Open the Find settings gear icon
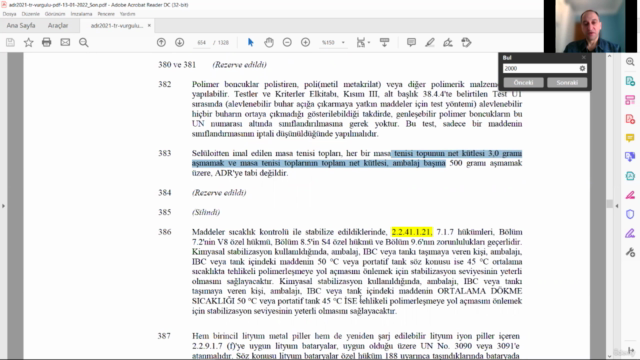The width and height of the screenshot is (640, 360). (x=582, y=69)
